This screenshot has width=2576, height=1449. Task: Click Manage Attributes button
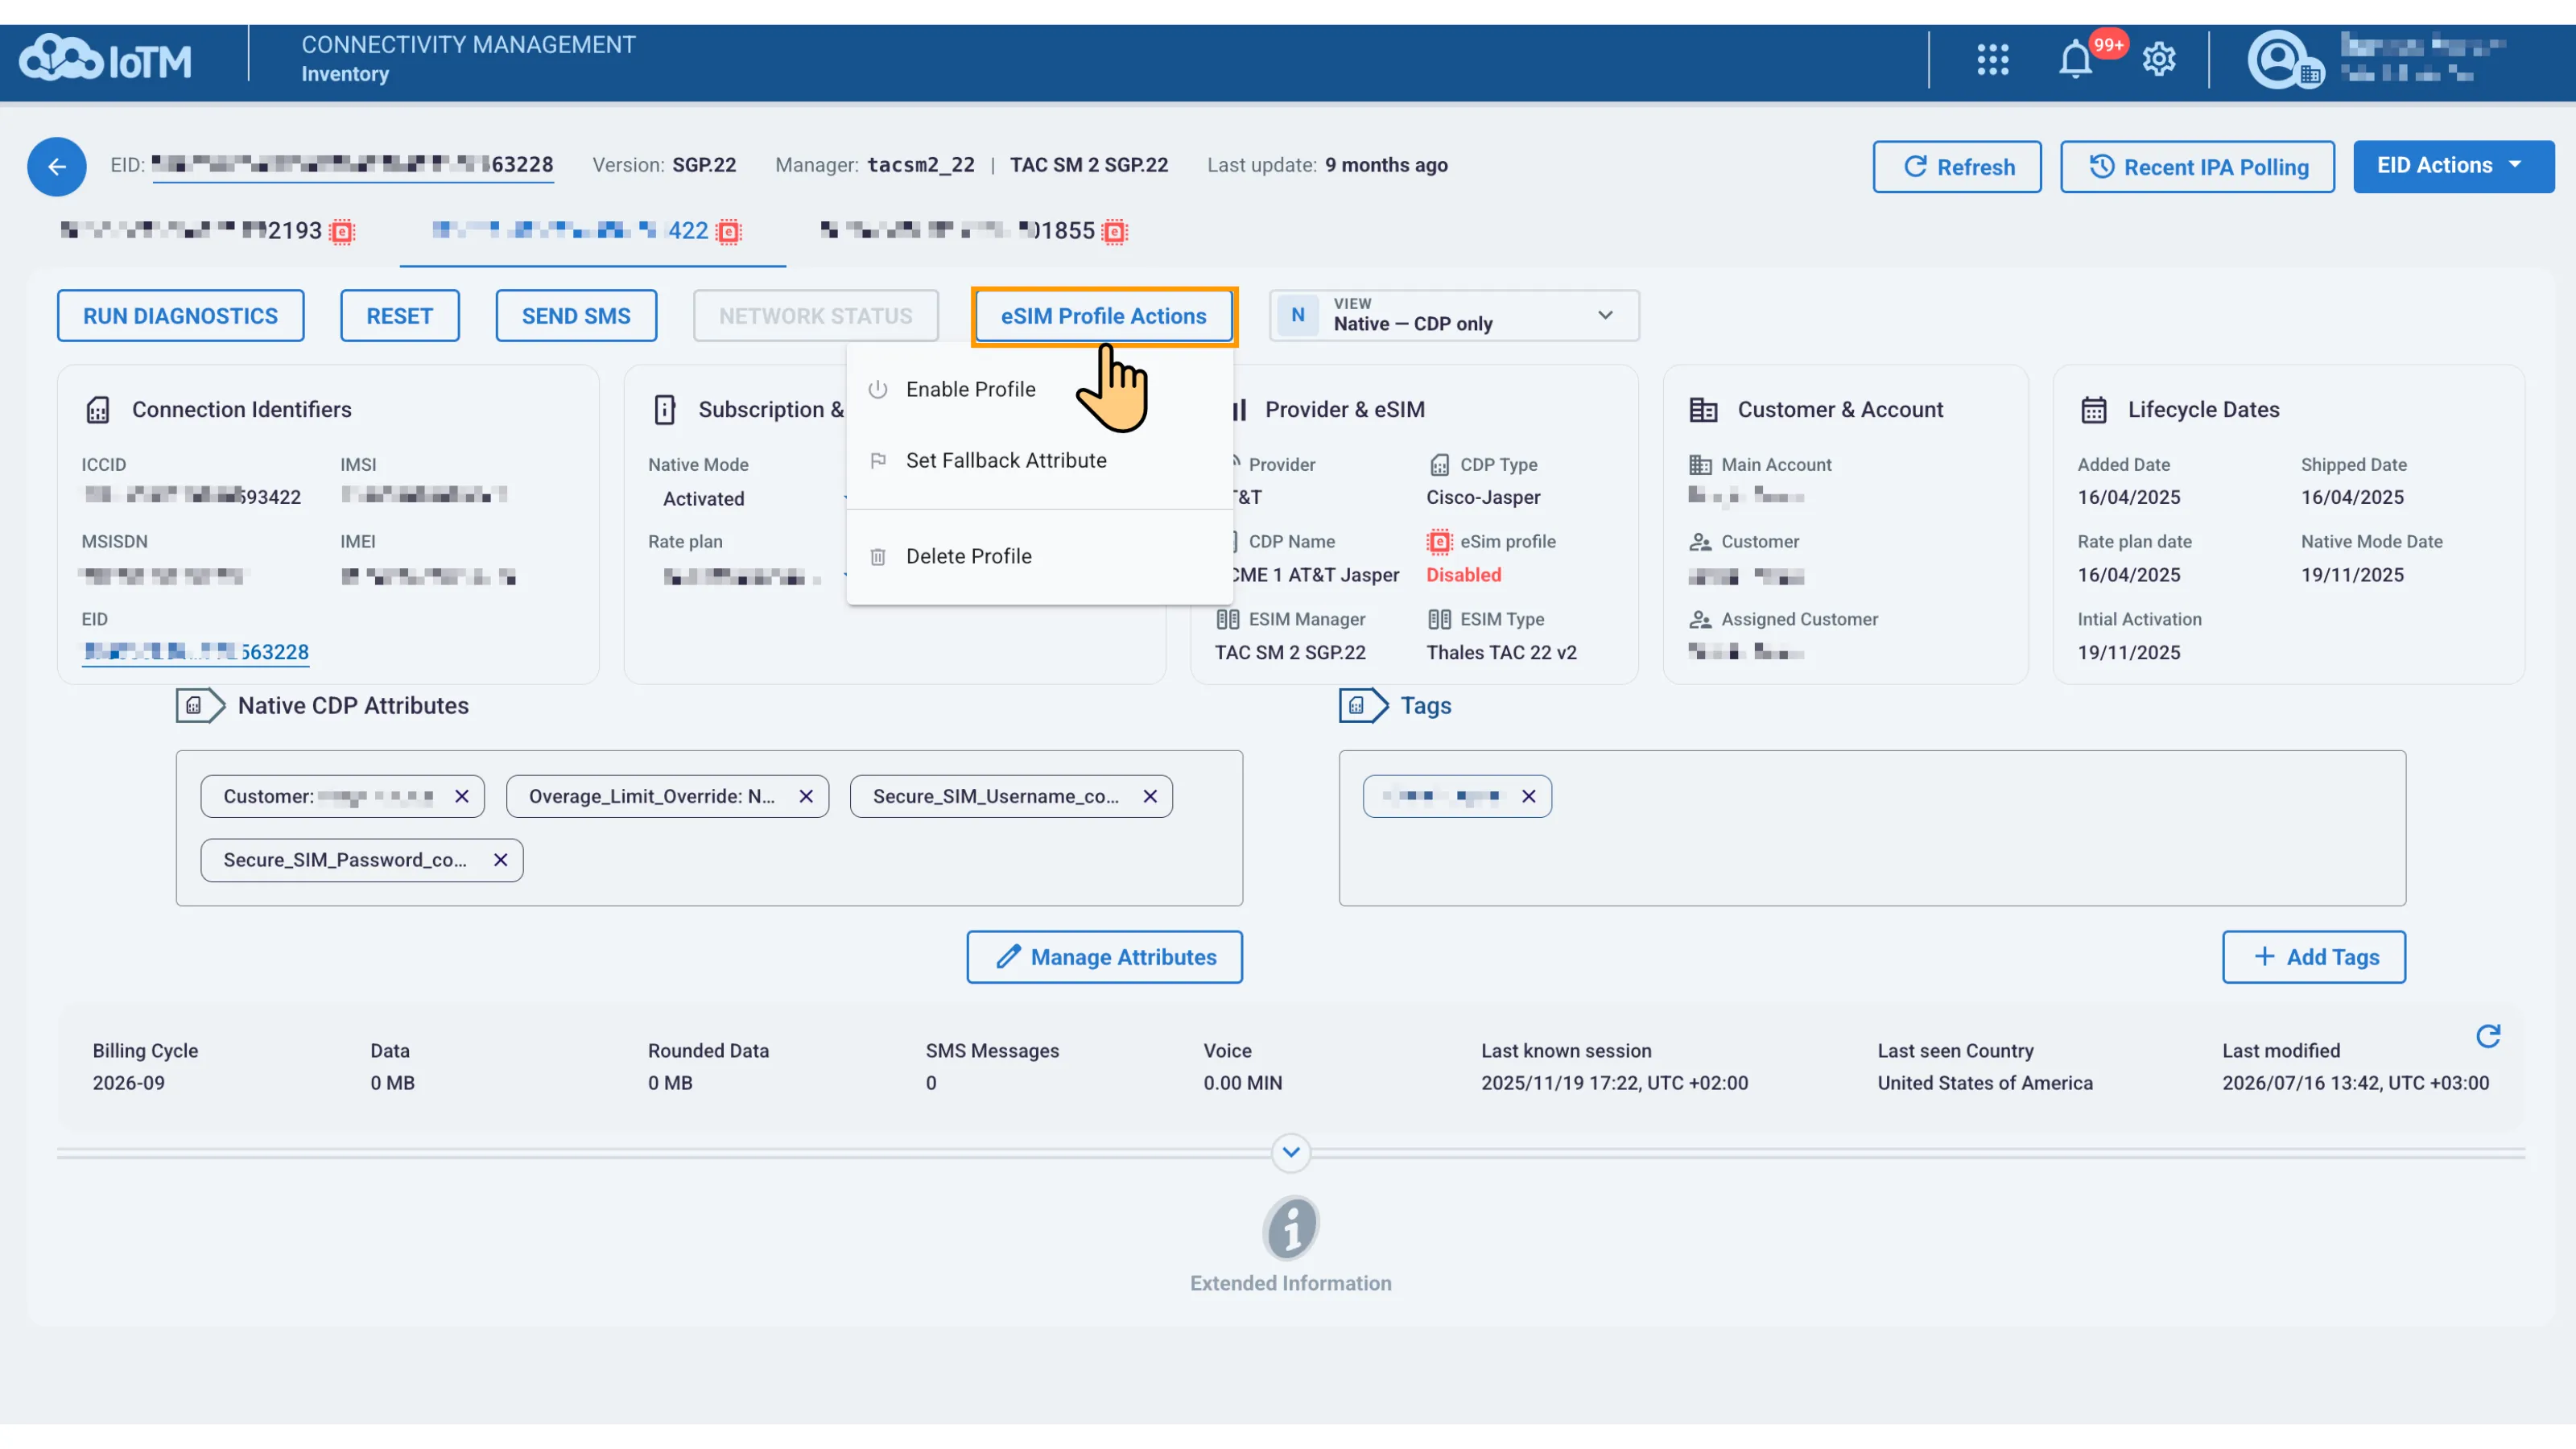click(1104, 958)
